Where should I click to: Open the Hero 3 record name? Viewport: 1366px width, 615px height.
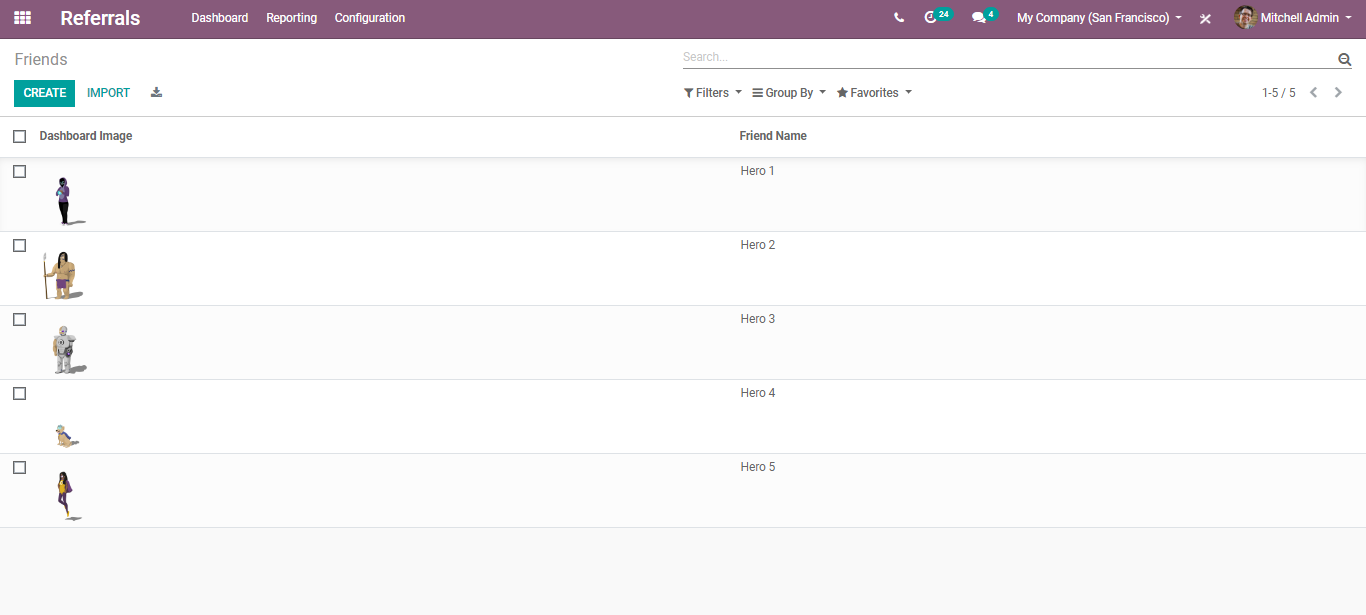(758, 319)
